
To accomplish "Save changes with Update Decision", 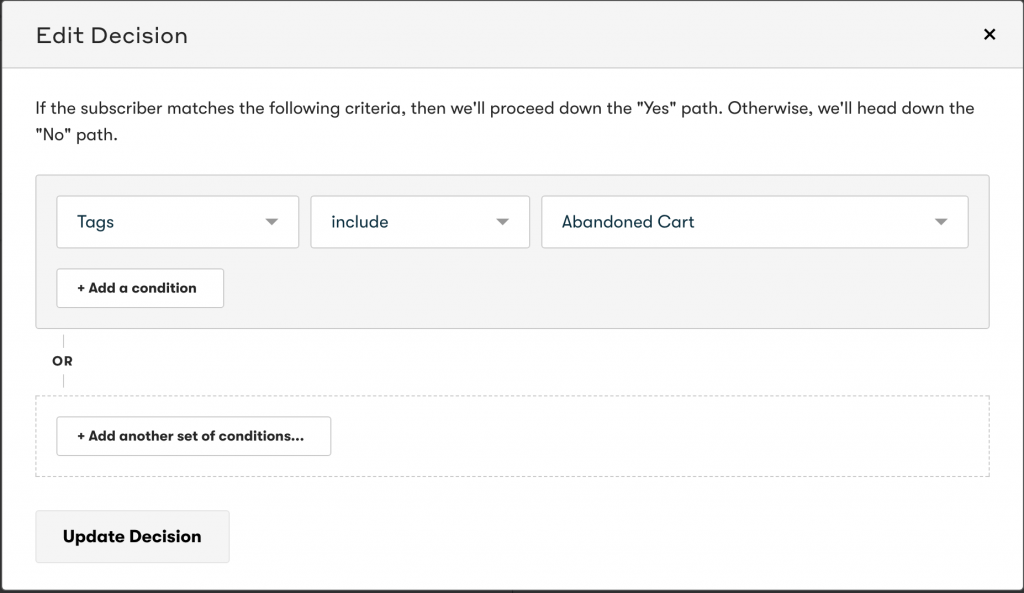I will click(132, 536).
